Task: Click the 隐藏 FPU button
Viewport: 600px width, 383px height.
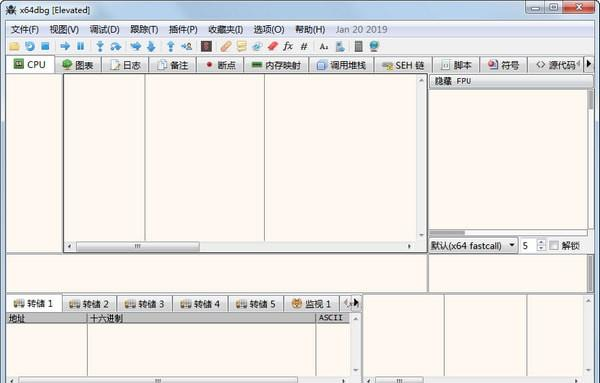Action: [x=511, y=81]
